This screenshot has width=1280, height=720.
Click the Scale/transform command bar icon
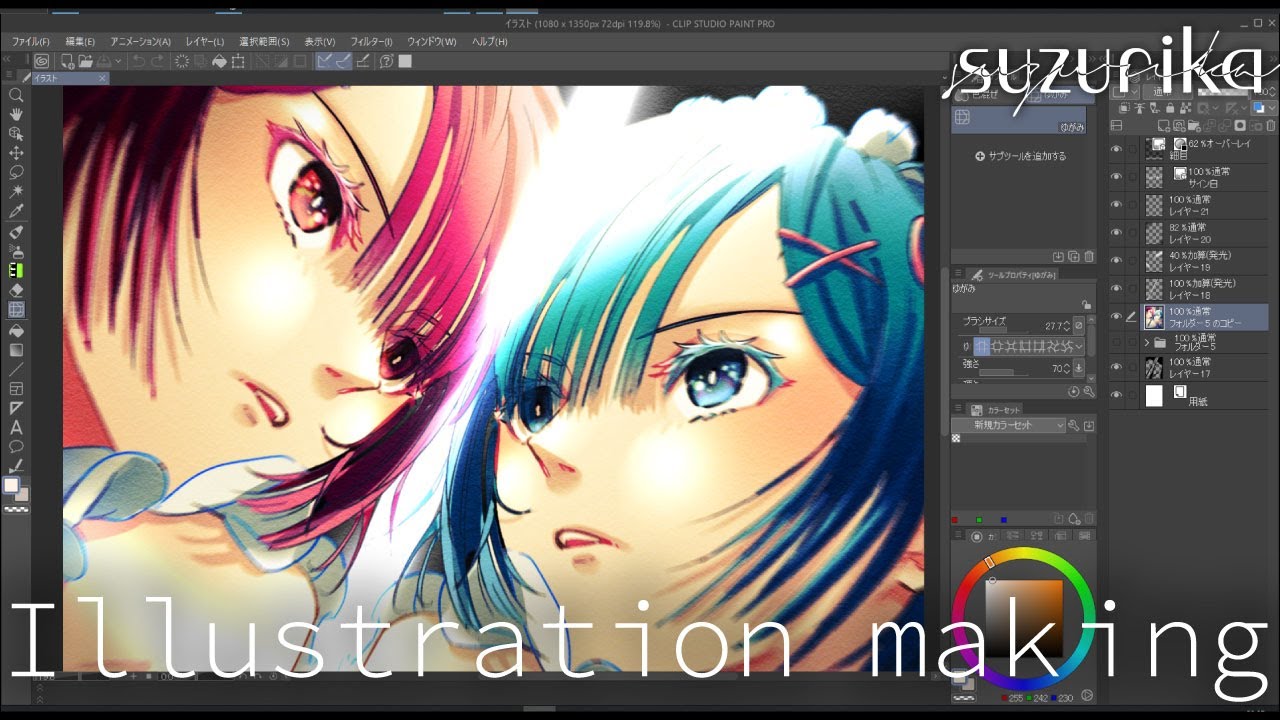pos(238,61)
